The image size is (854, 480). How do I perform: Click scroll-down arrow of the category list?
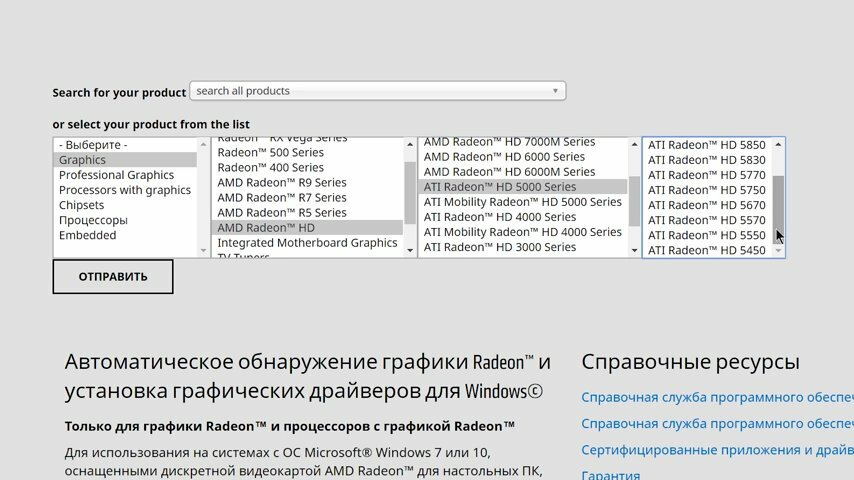pos(203,251)
